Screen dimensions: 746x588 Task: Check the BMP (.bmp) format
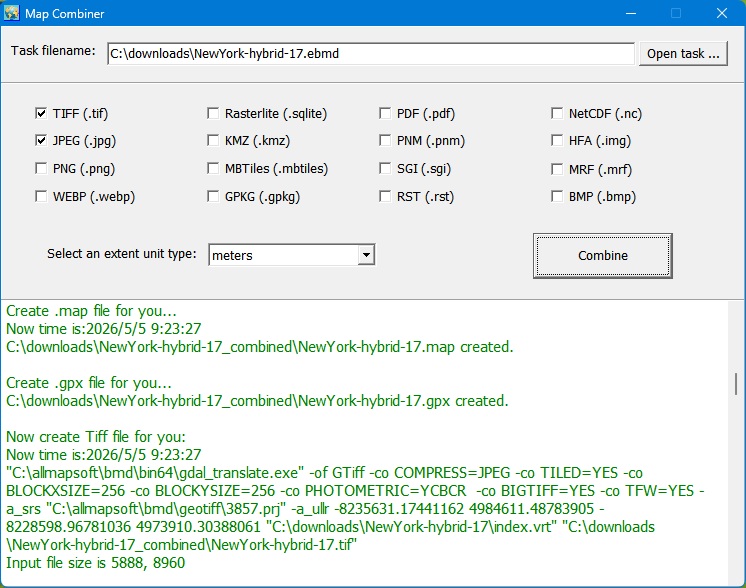pos(557,196)
